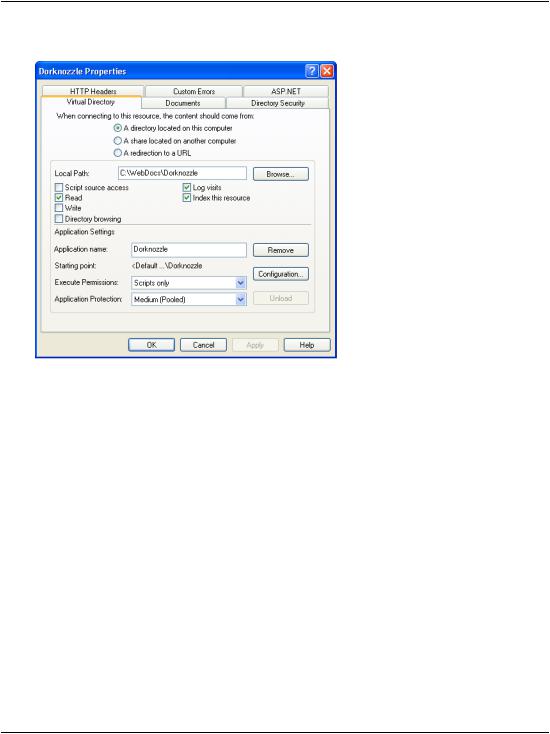550x734 pixels.
Task: Click the '<Default ...\Dorknozzle' starting point text
Action: click(167, 265)
